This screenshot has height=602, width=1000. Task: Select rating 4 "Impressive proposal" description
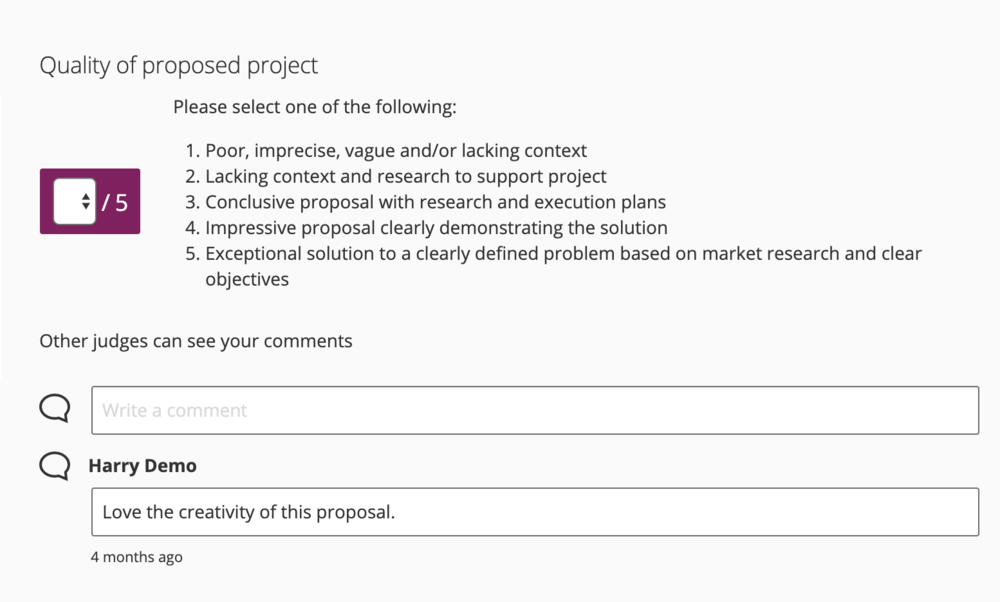coord(437,227)
